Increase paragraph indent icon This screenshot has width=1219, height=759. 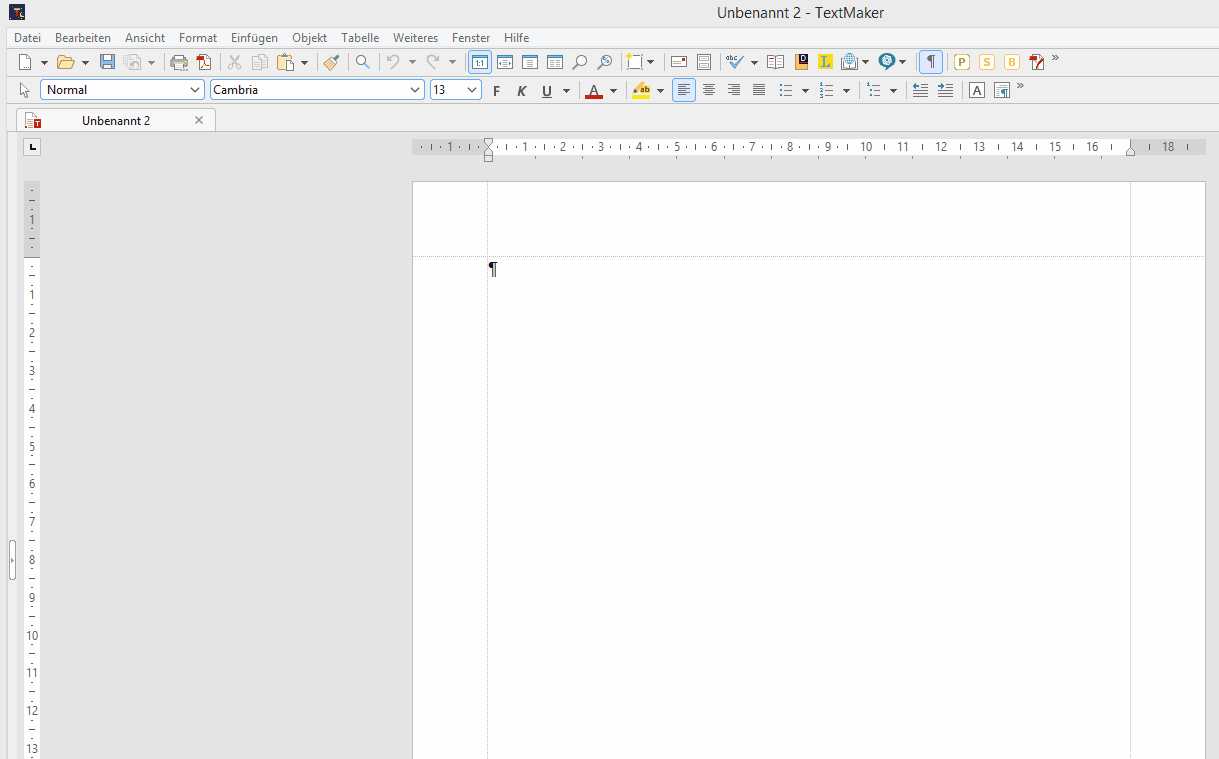pyautogui.click(x=945, y=90)
